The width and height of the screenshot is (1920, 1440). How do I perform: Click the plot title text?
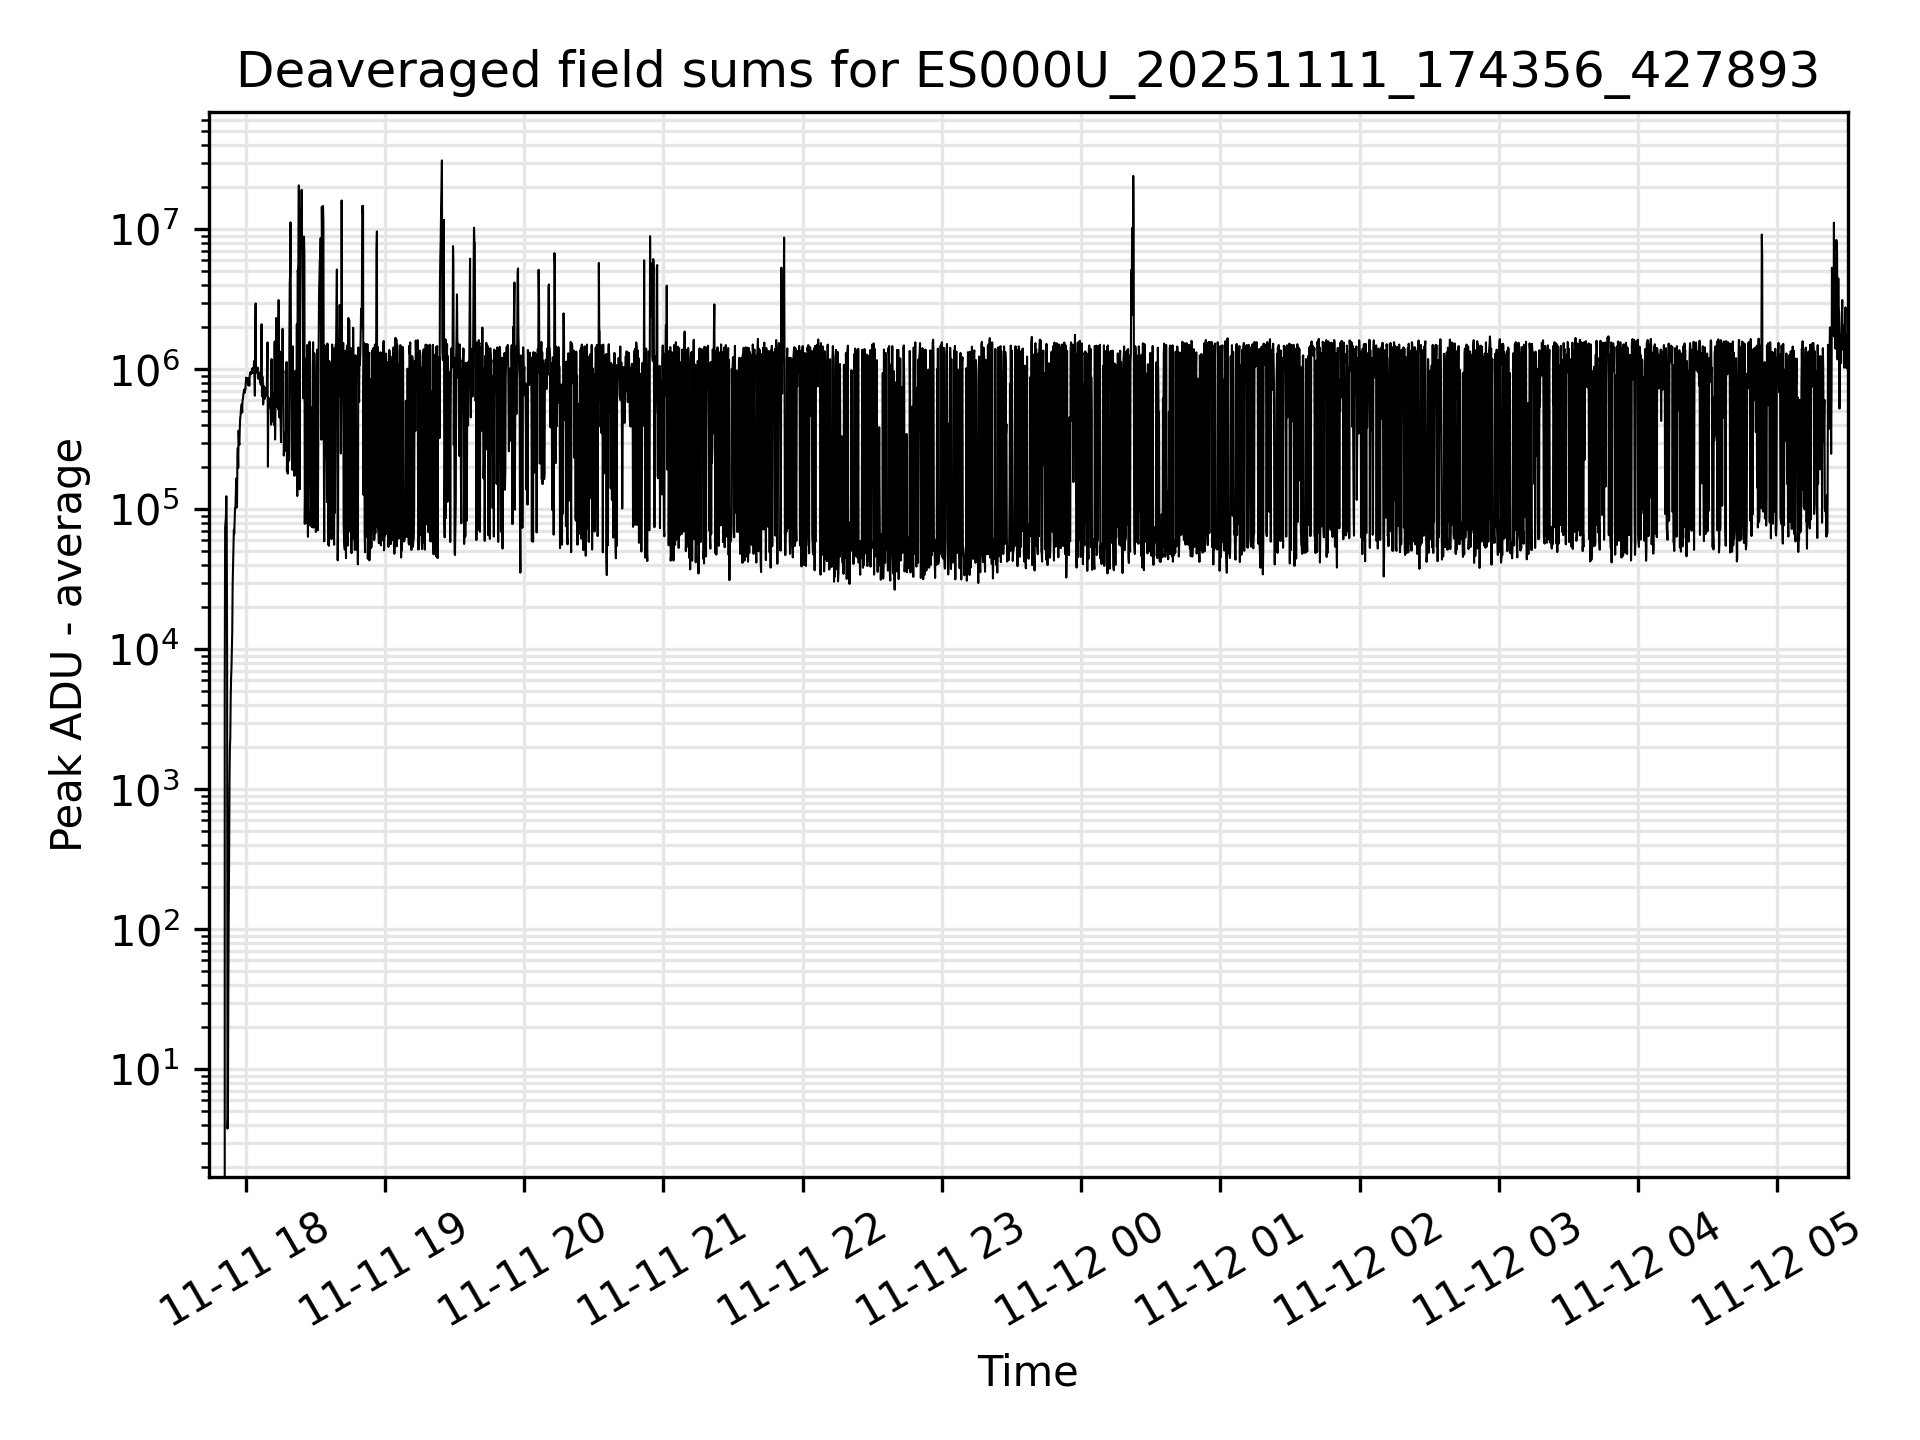click(1027, 72)
